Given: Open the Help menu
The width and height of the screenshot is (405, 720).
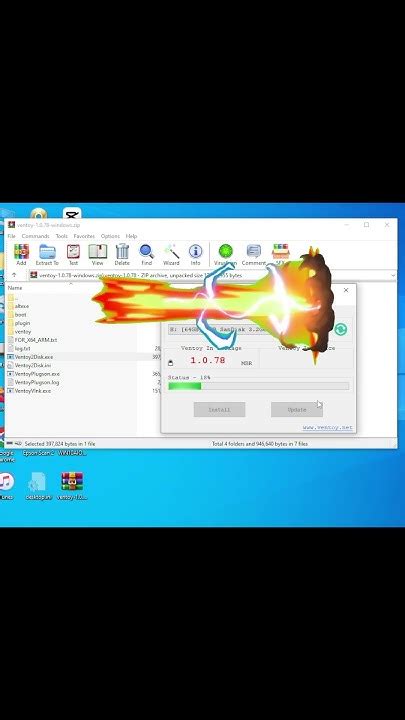Looking at the screenshot, I should click(x=131, y=236).
